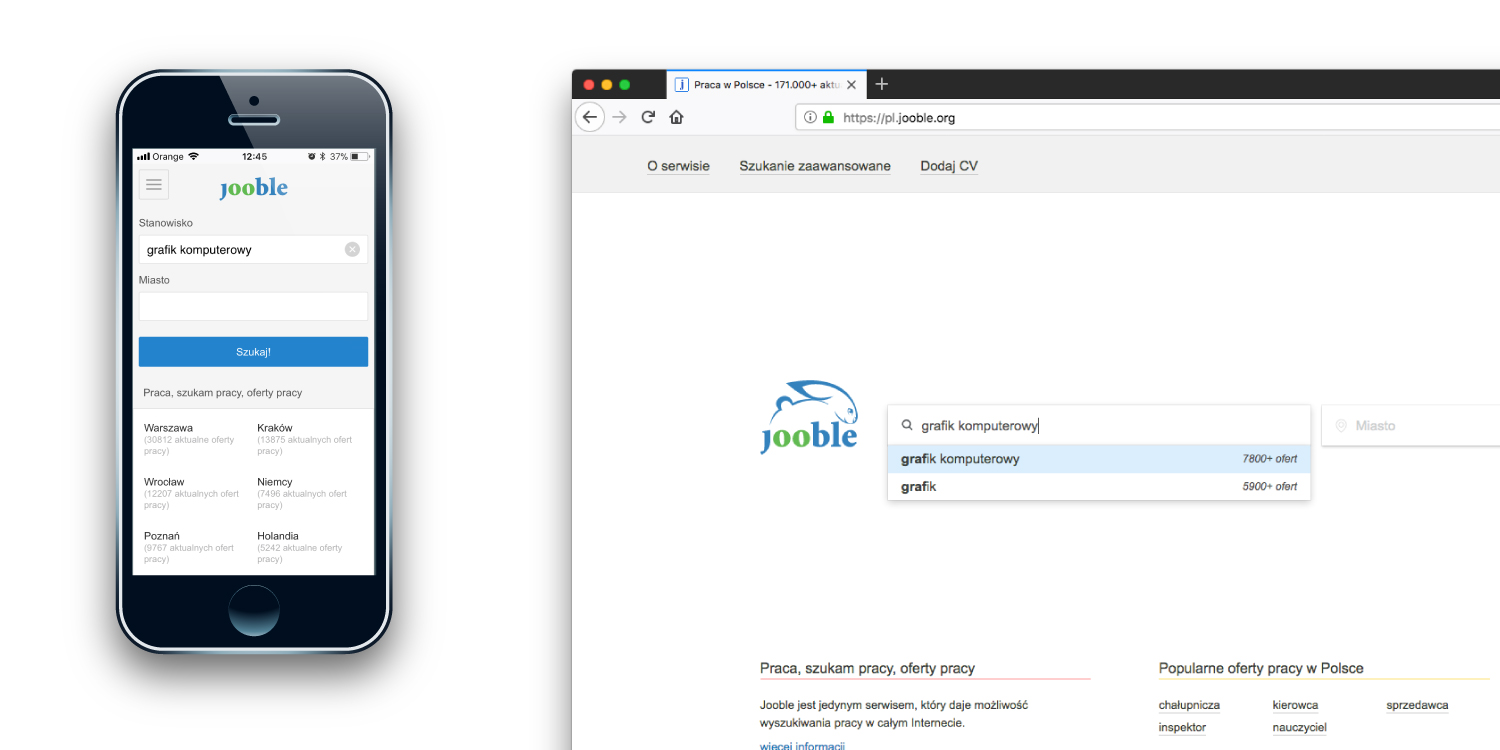The width and height of the screenshot is (1500, 750).
Task: Open Dodaj CV menu link
Action: point(949,166)
